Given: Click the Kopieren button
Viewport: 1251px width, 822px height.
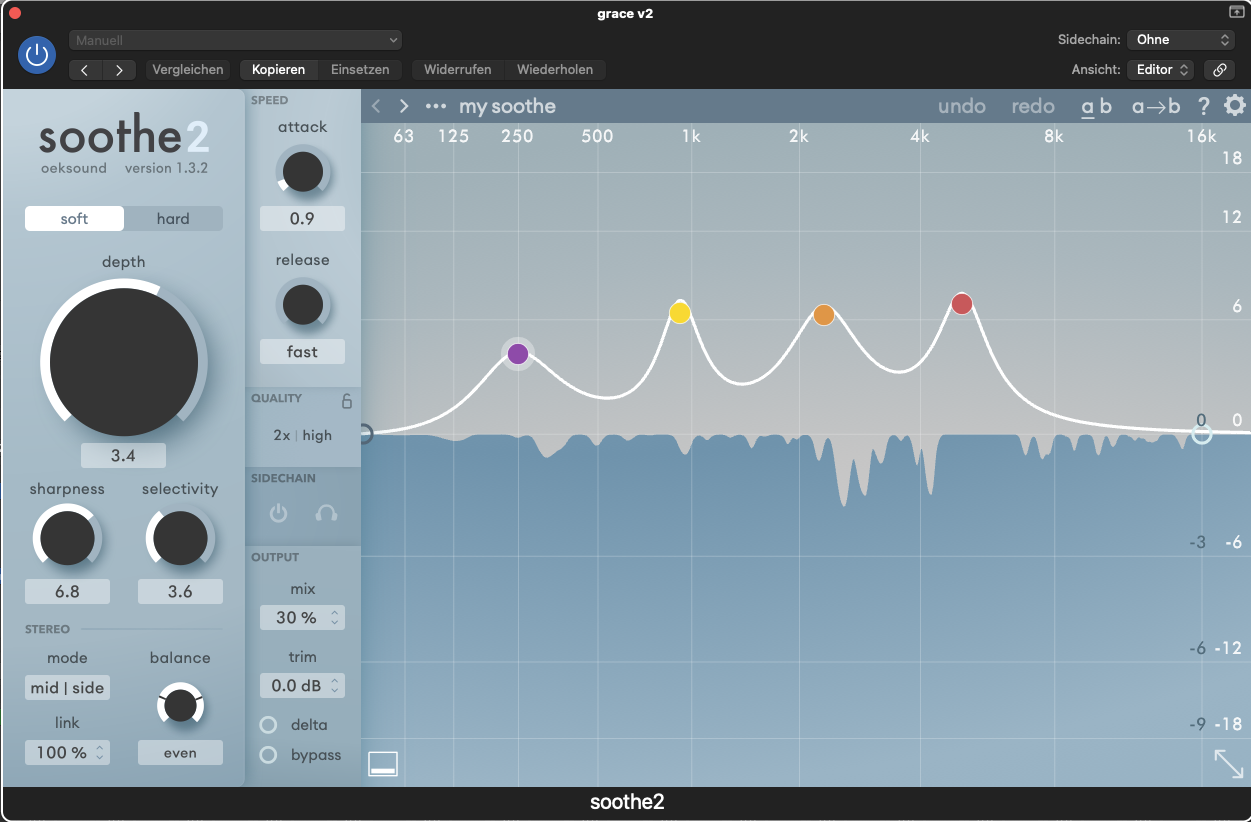Looking at the screenshot, I should (278, 70).
